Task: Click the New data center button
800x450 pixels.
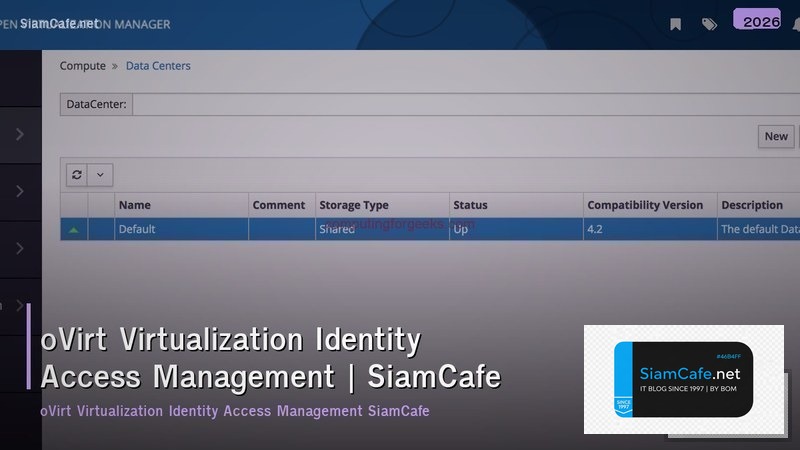Action: coord(776,136)
